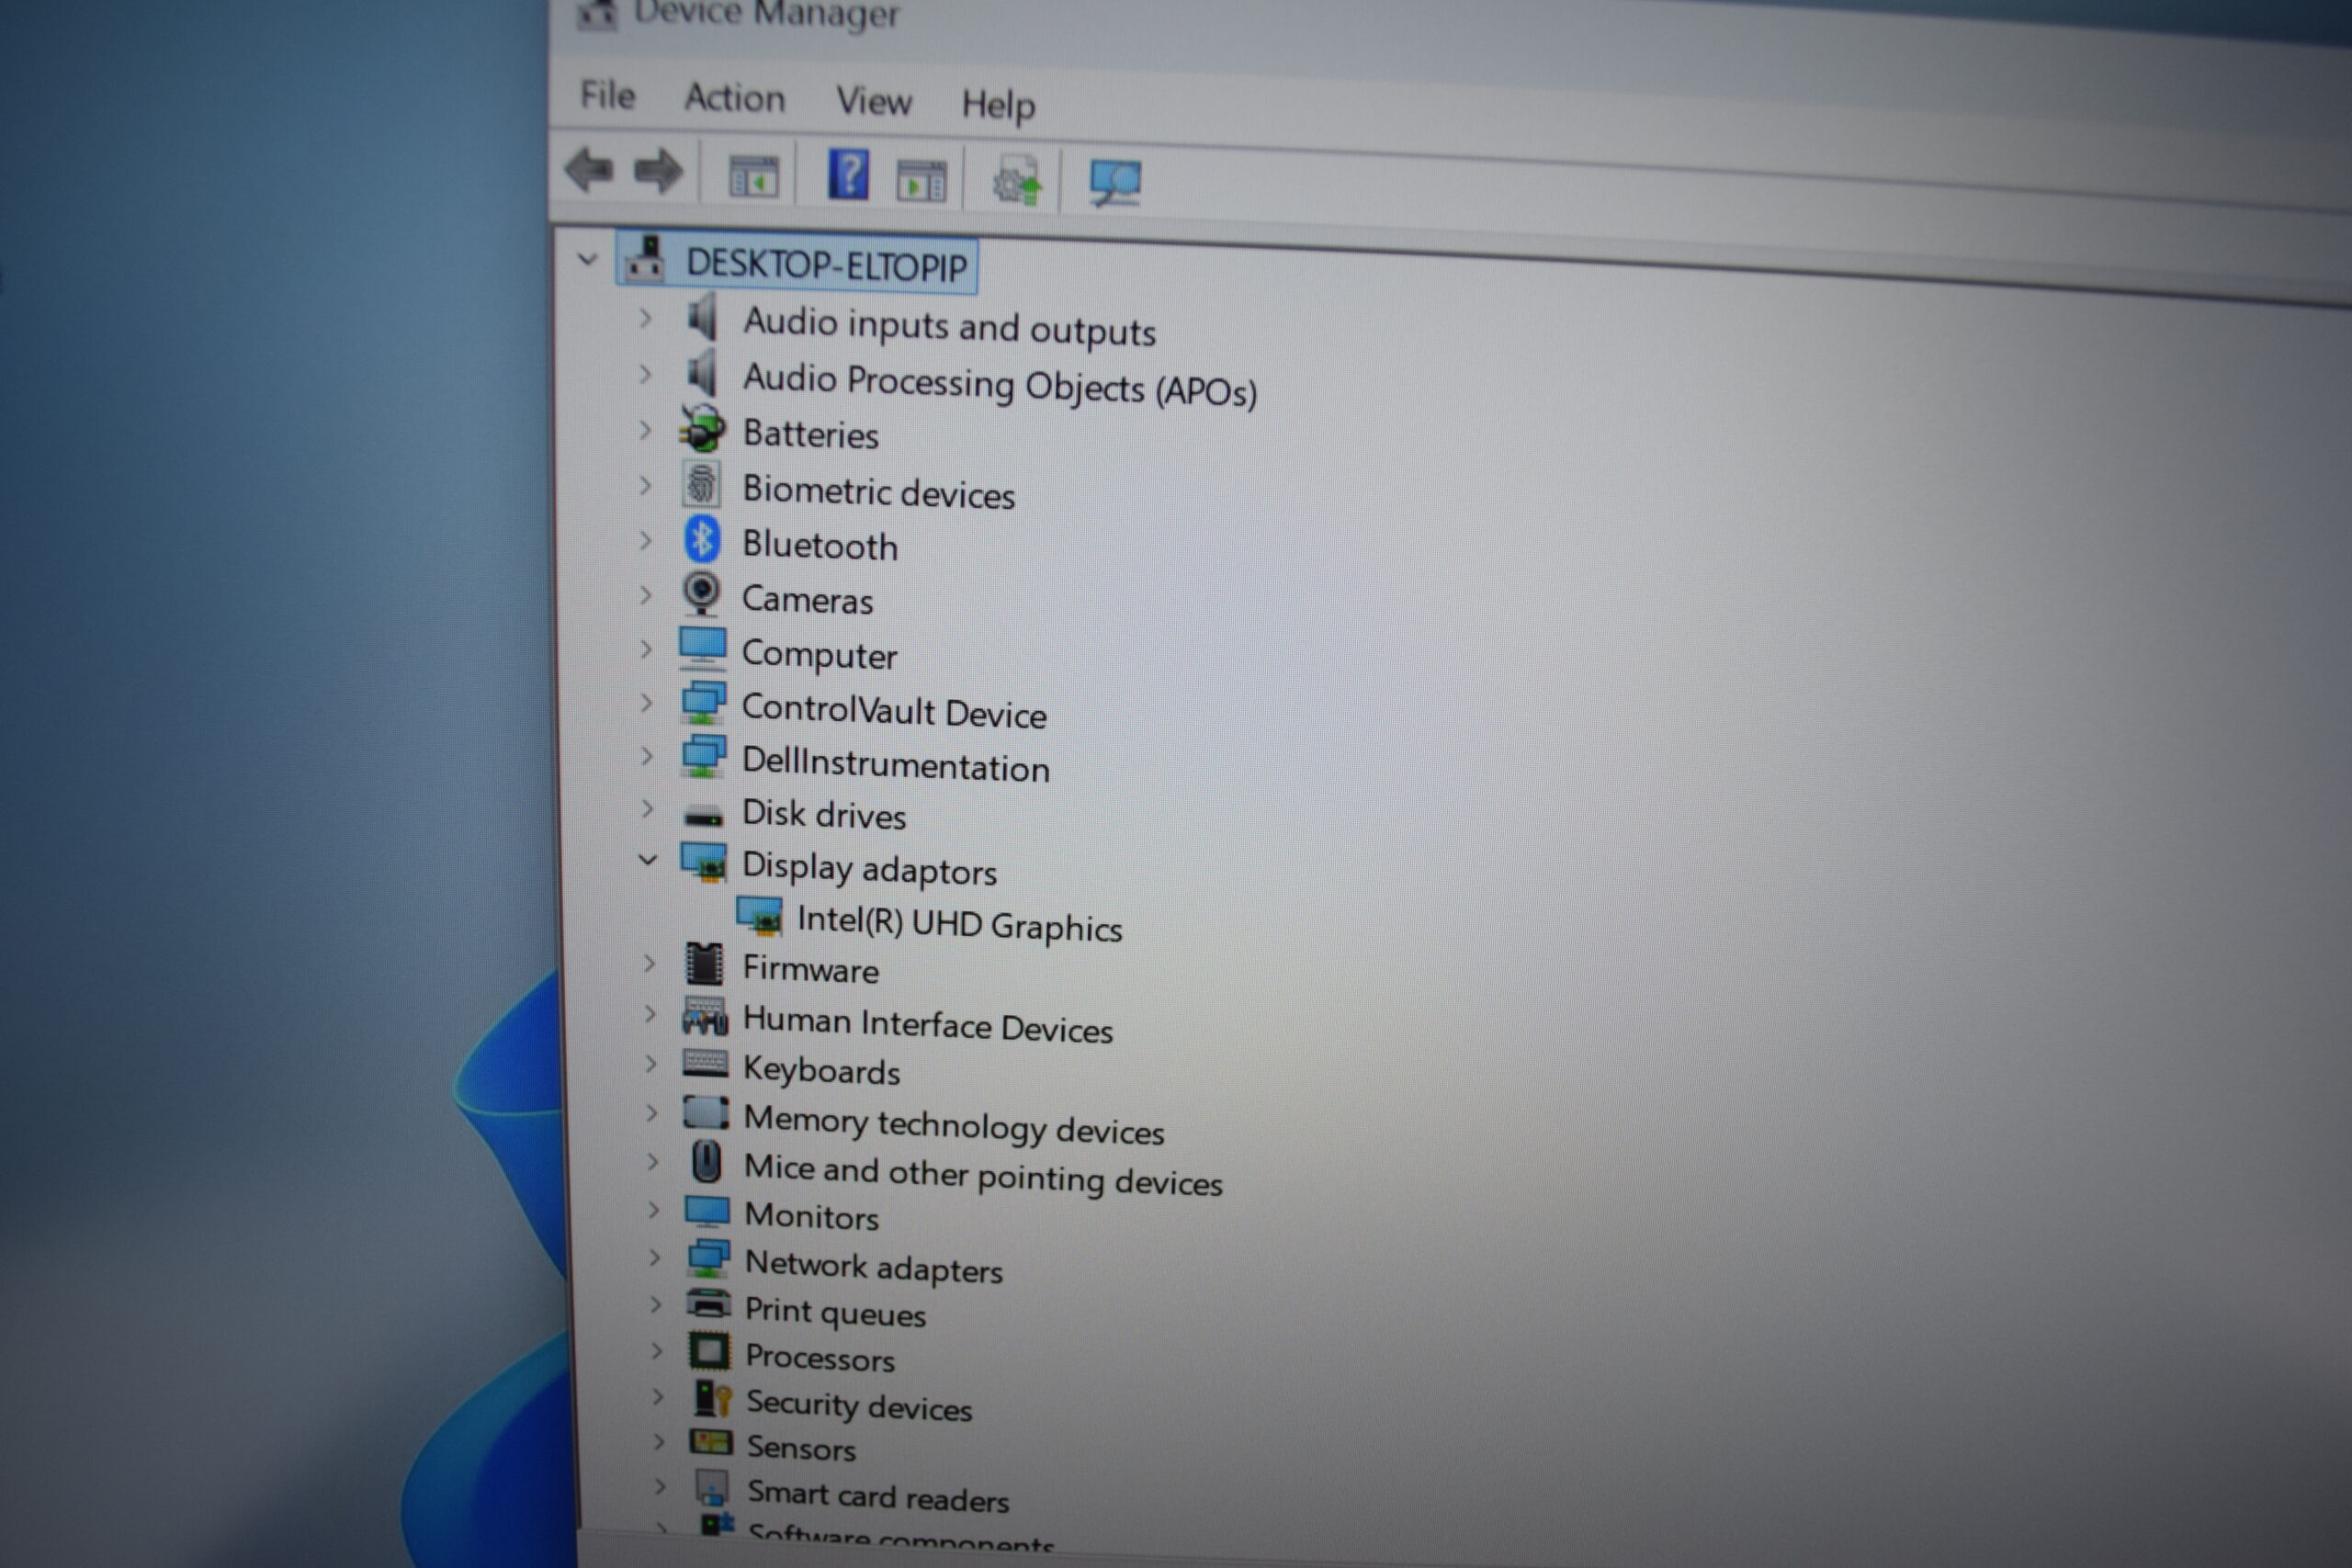Click Show/Hide Console Tree toolbar icon

pos(753,177)
